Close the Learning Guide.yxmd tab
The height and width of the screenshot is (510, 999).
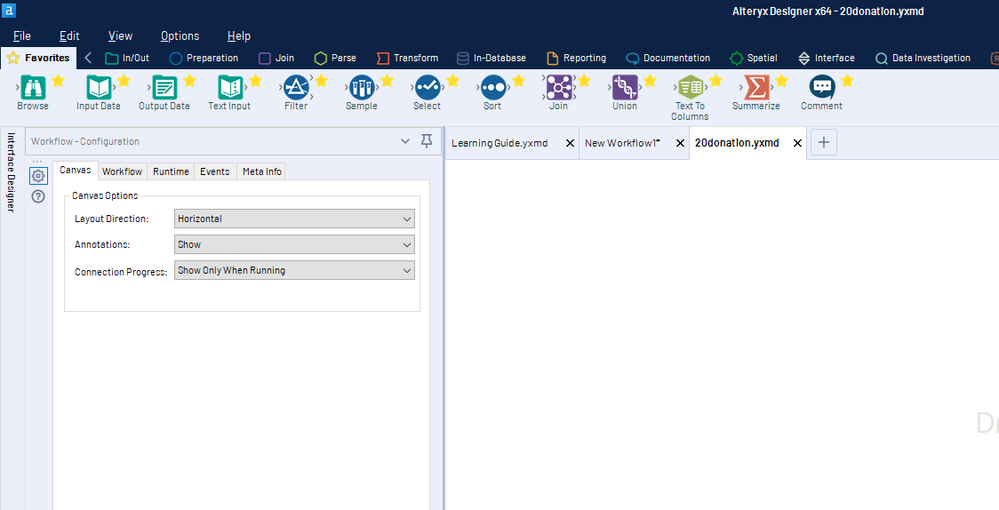coord(570,143)
